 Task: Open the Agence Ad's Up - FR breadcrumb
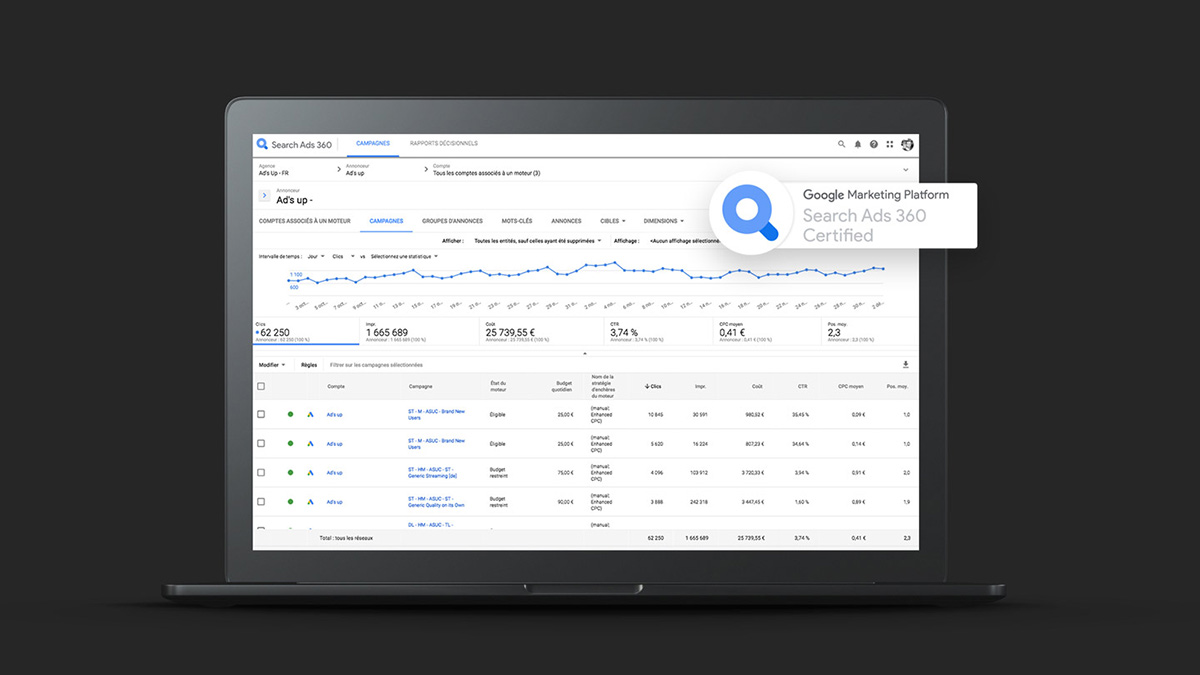click(x=274, y=170)
